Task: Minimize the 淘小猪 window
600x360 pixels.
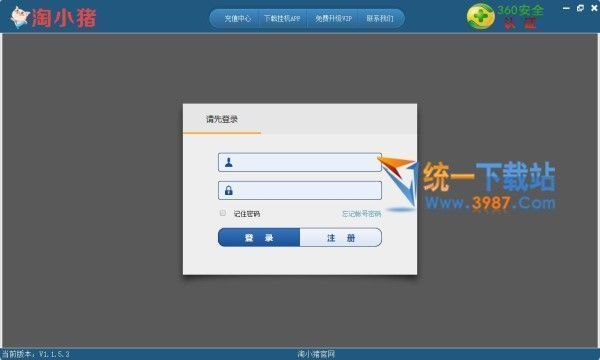Action: [566, 8]
